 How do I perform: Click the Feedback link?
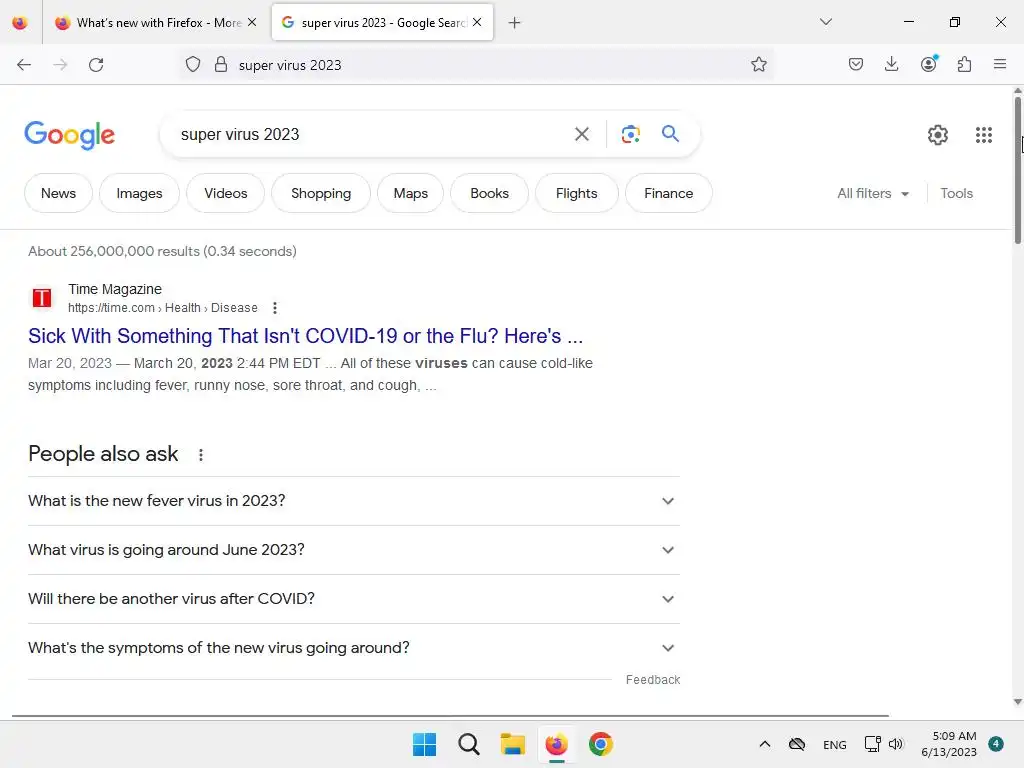[652, 680]
